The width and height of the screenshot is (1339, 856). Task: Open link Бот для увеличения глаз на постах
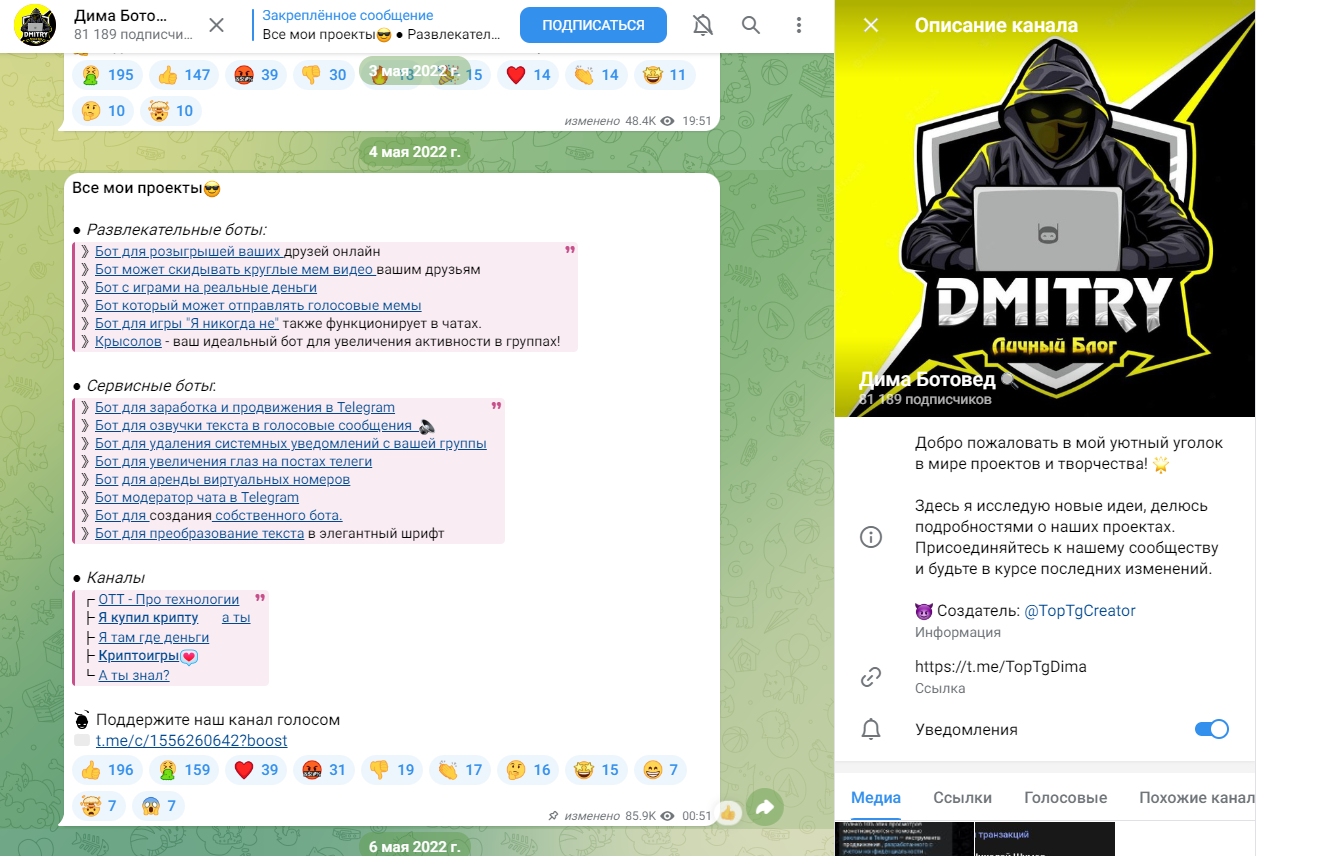tap(233, 461)
